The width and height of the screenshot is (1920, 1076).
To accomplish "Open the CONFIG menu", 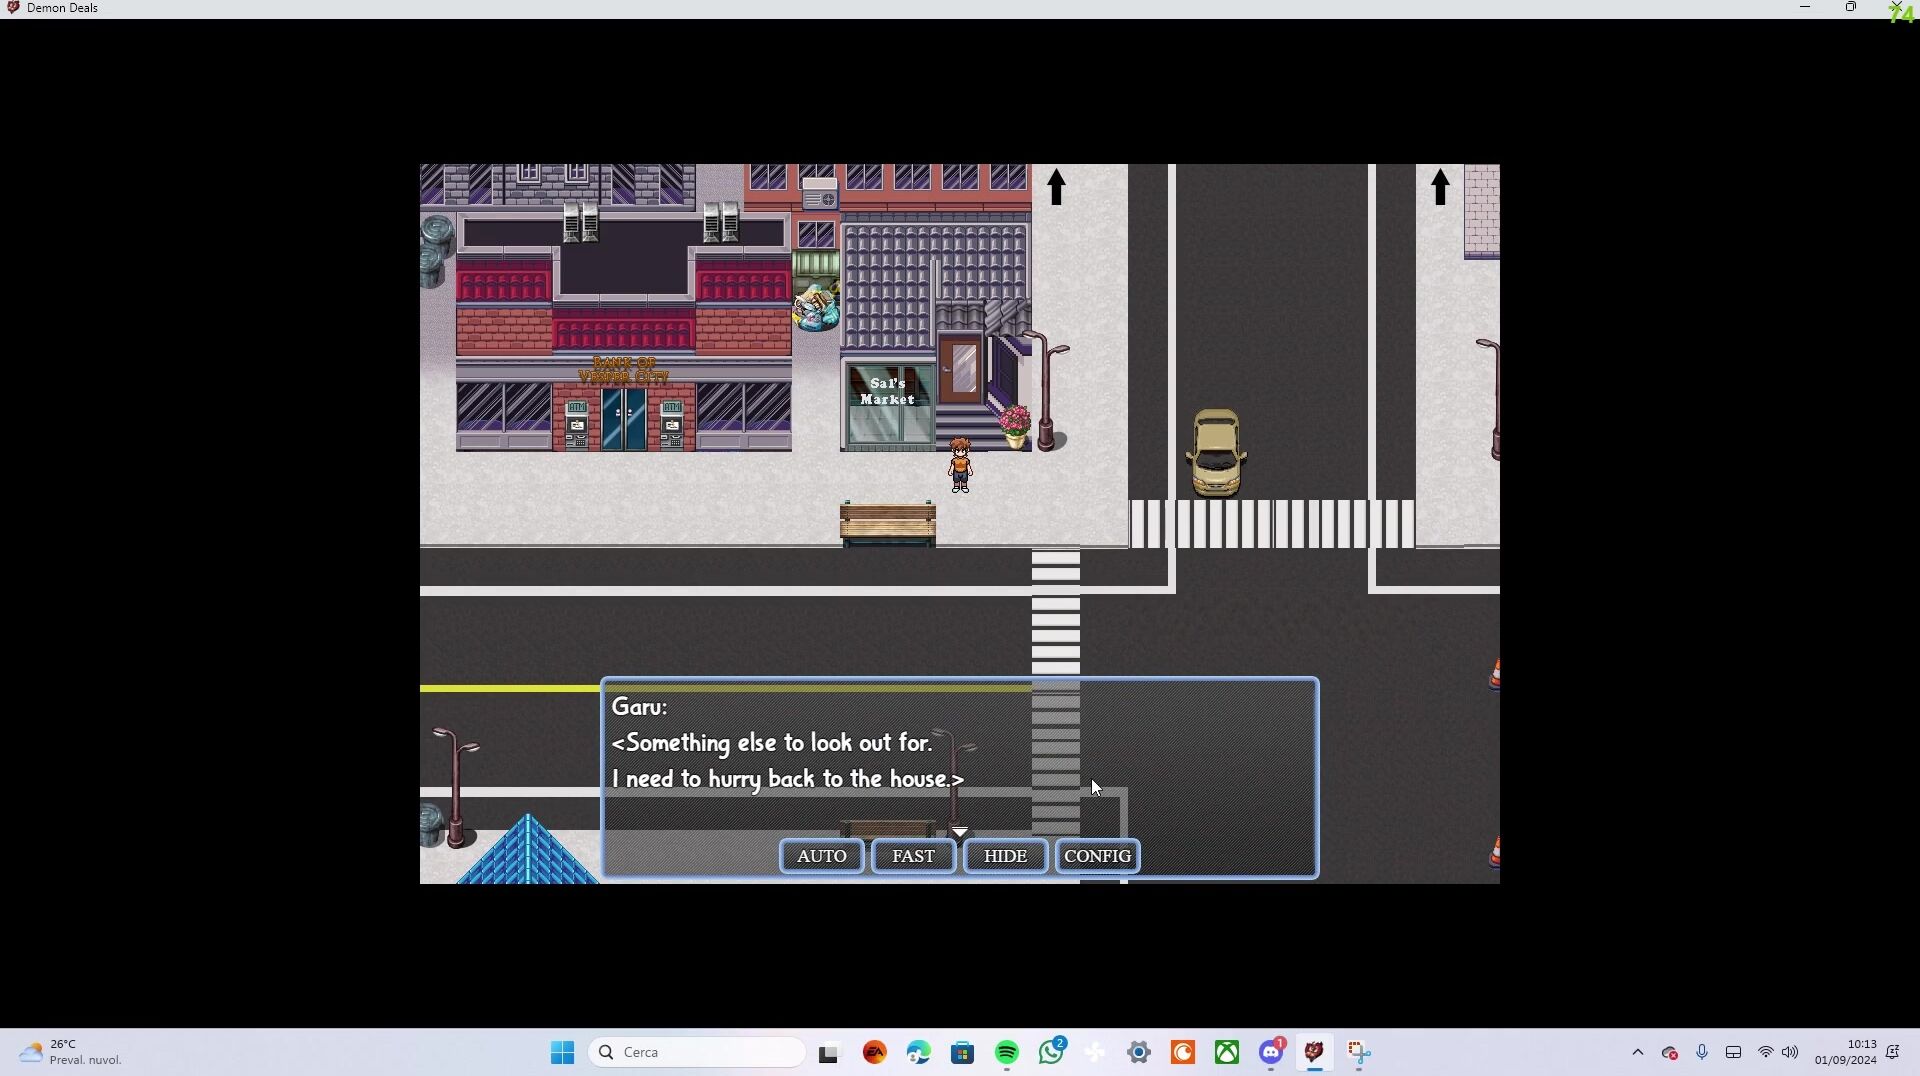I will tap(1097, 856).
